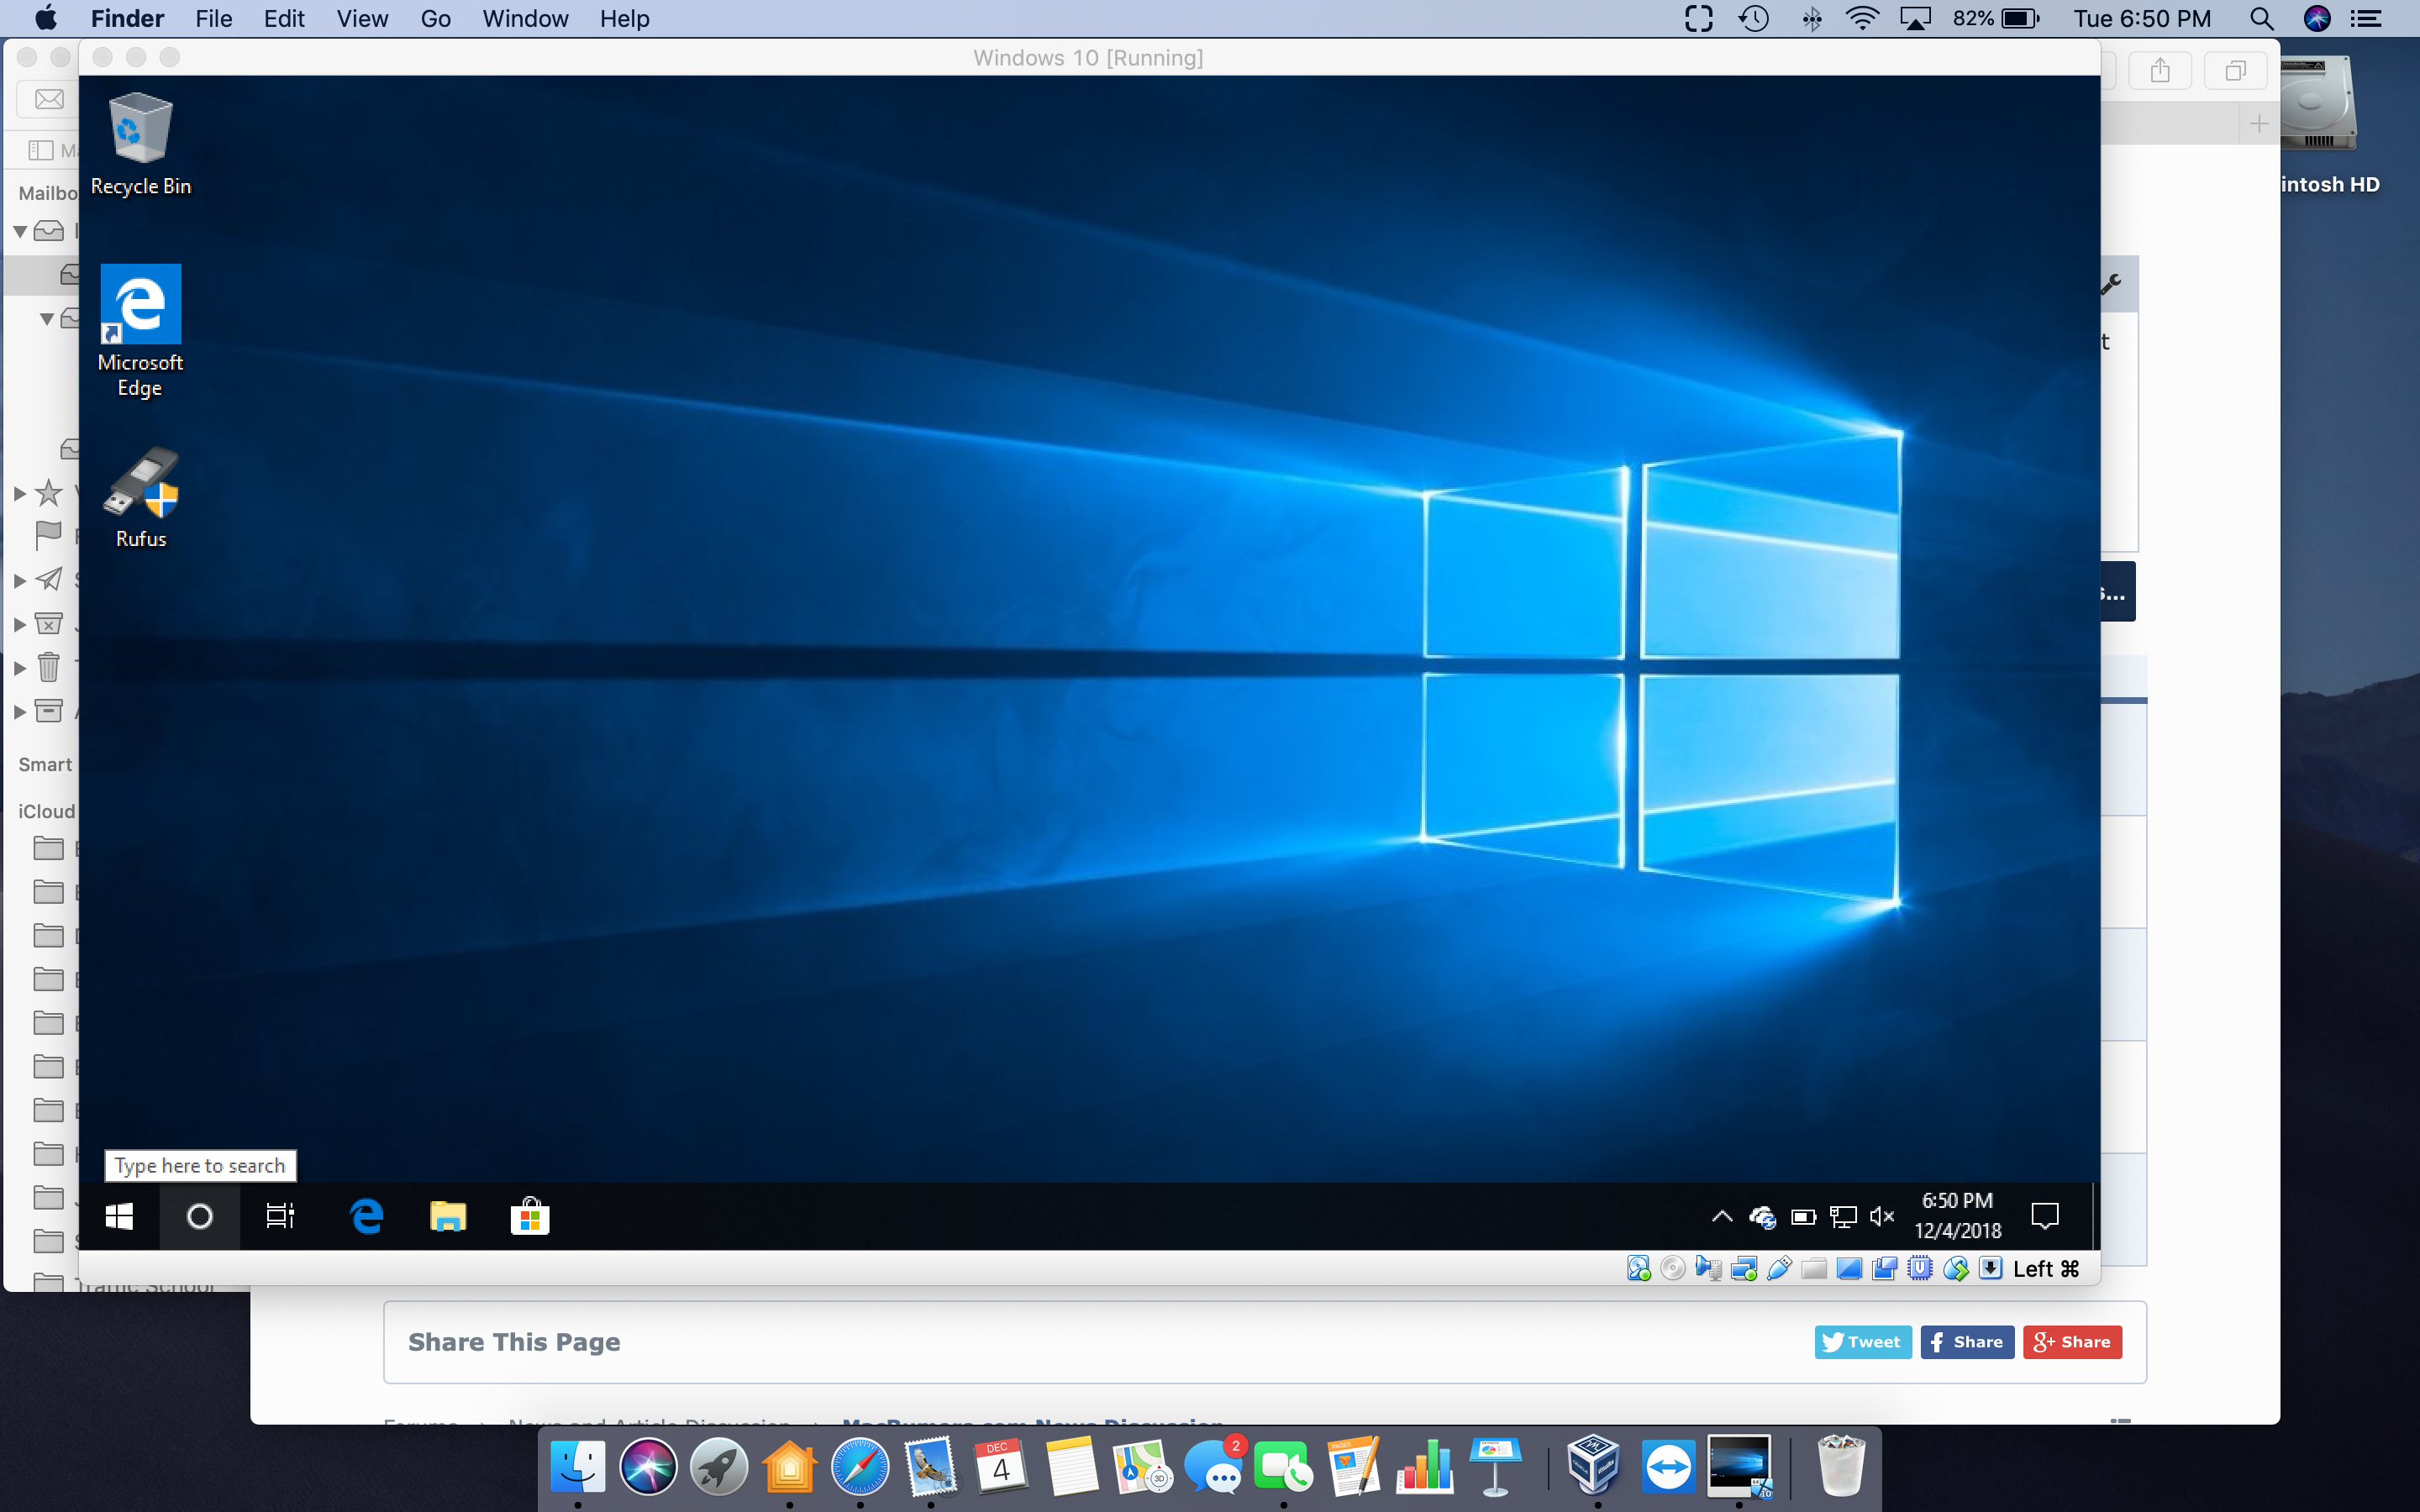Click the Bluetooth menu bar icon
This screenshot has height=1512, width=2420.
tap(1811, 18)
